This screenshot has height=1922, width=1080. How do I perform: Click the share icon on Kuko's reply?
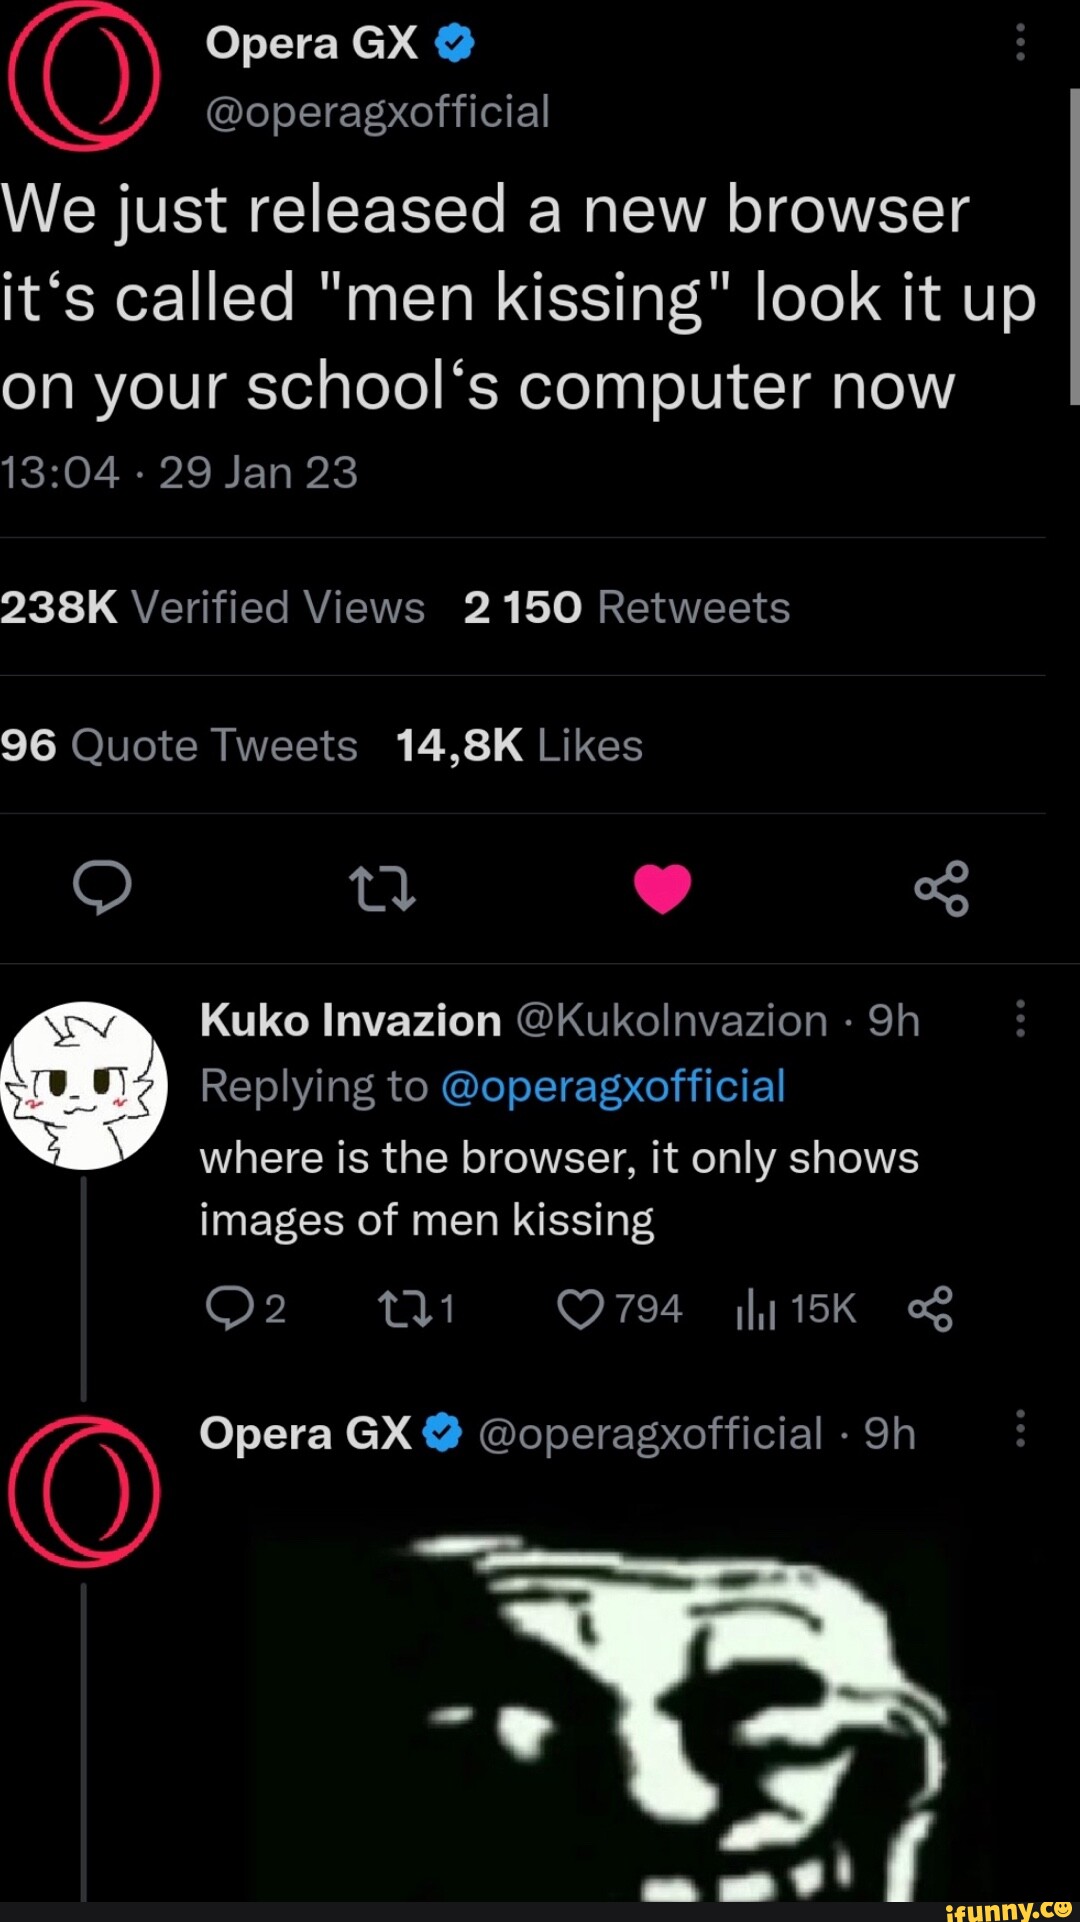tap(932, 1308)
